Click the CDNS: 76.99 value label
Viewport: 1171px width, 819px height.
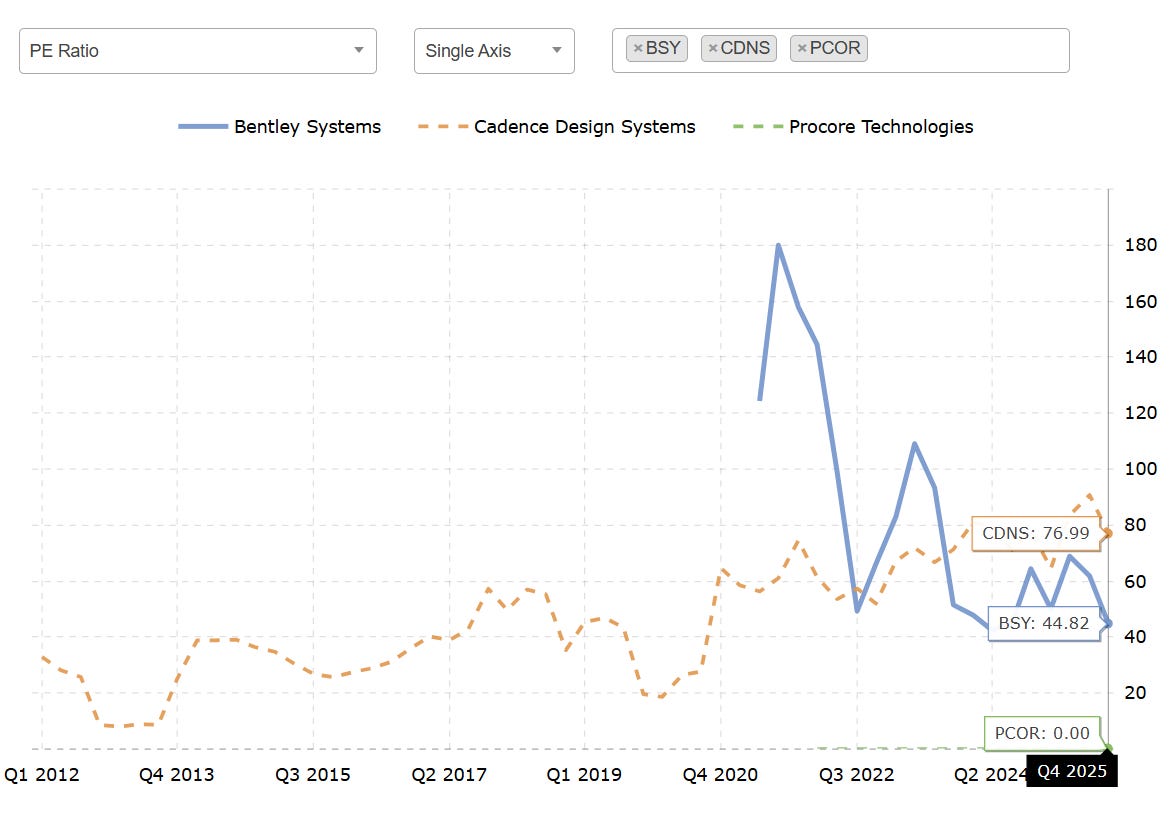pos(1036,533)
